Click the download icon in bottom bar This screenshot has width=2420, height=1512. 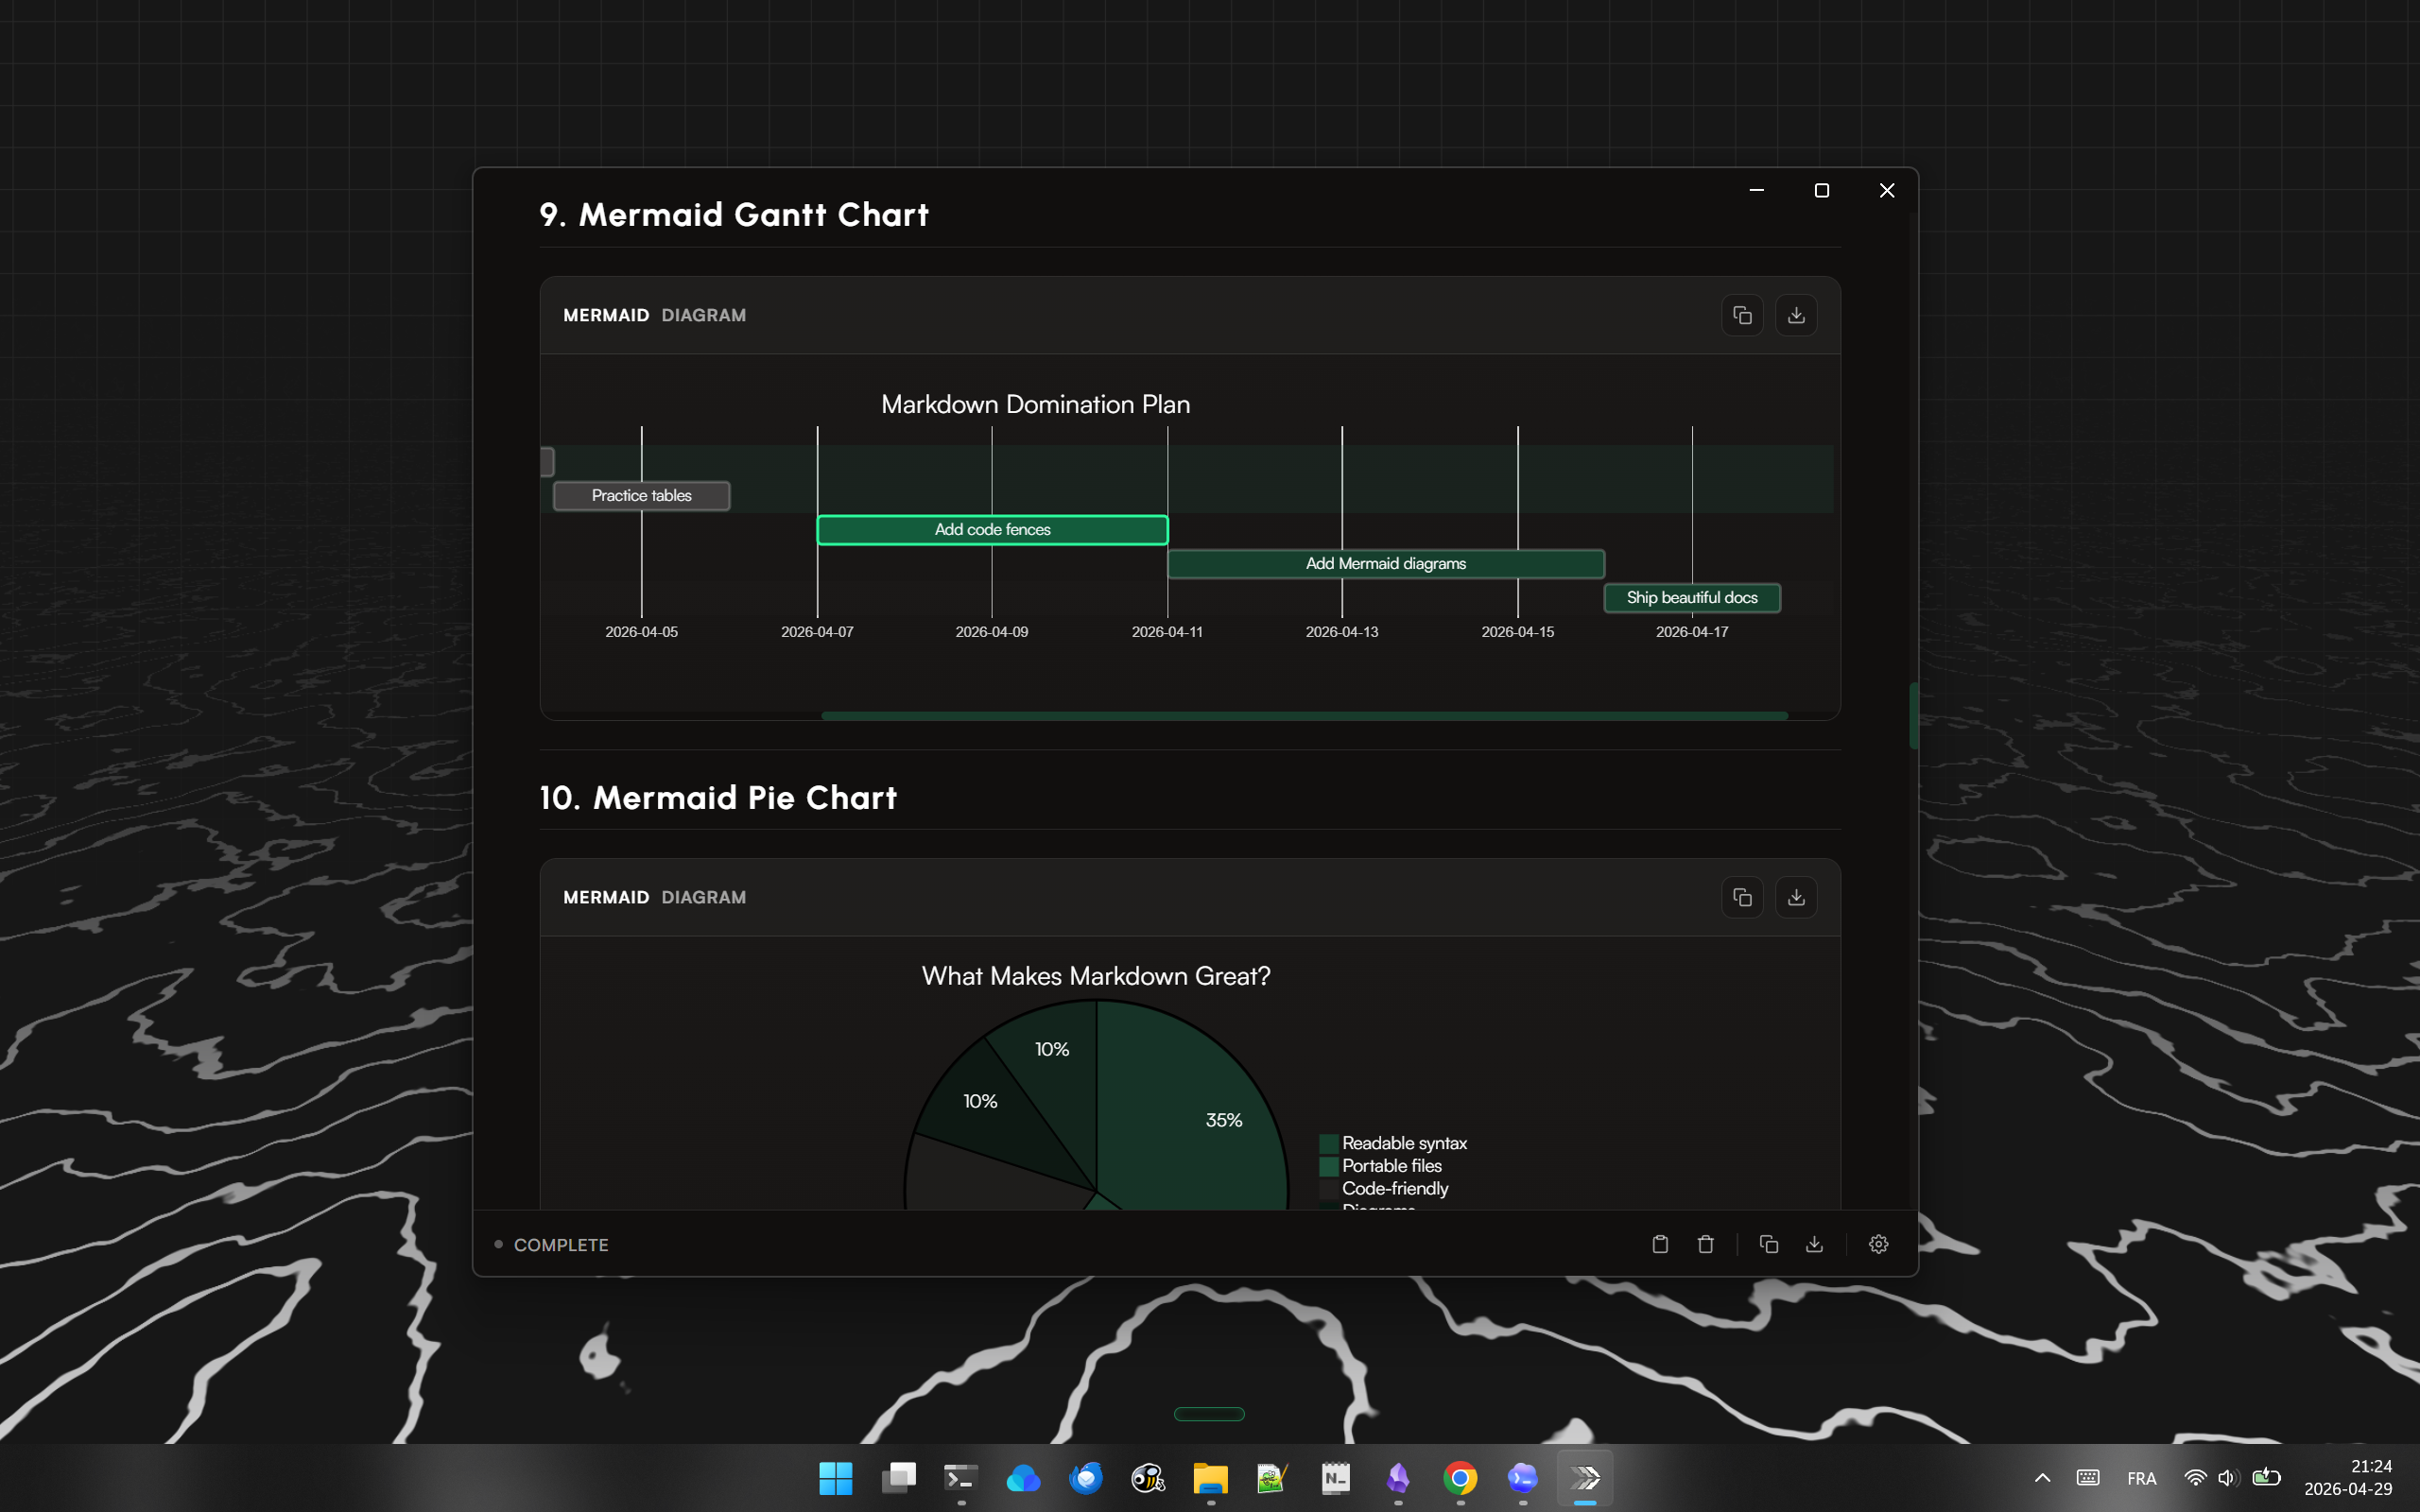tap(1814, 1244)
